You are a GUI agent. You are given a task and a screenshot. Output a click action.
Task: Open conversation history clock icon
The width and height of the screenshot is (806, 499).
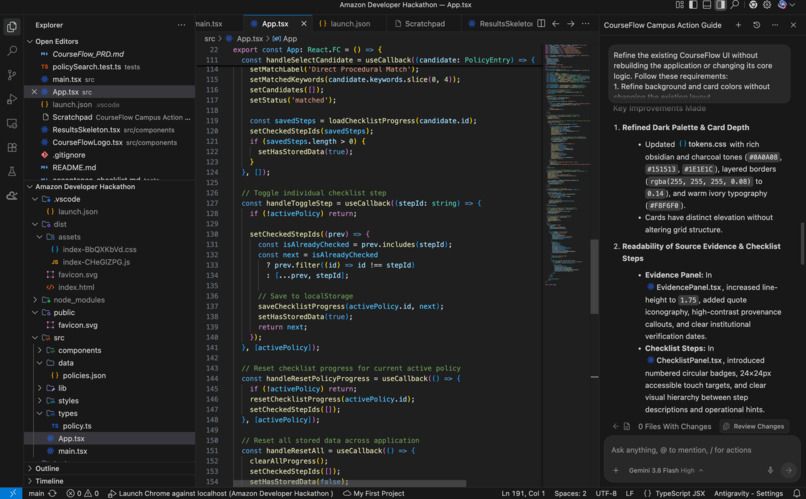point(757,25)
